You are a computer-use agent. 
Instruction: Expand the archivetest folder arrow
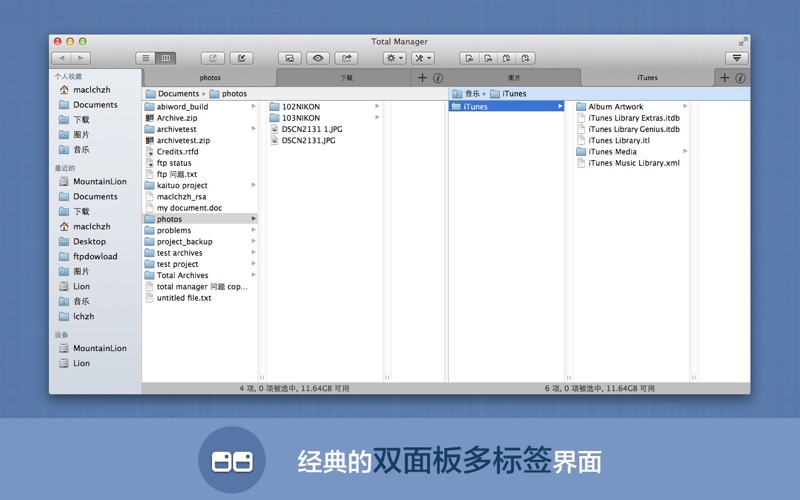(254, 129)
